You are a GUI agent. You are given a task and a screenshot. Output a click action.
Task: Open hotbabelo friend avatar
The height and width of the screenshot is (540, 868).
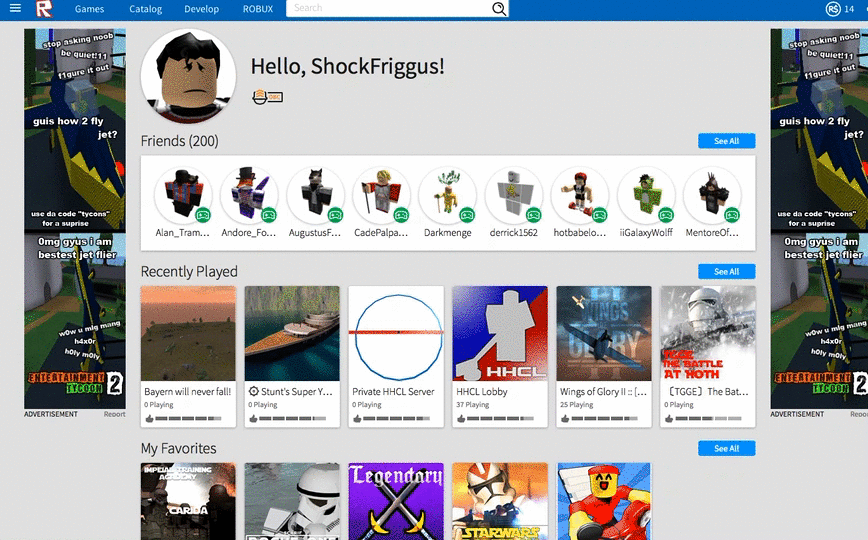[580, 195]
